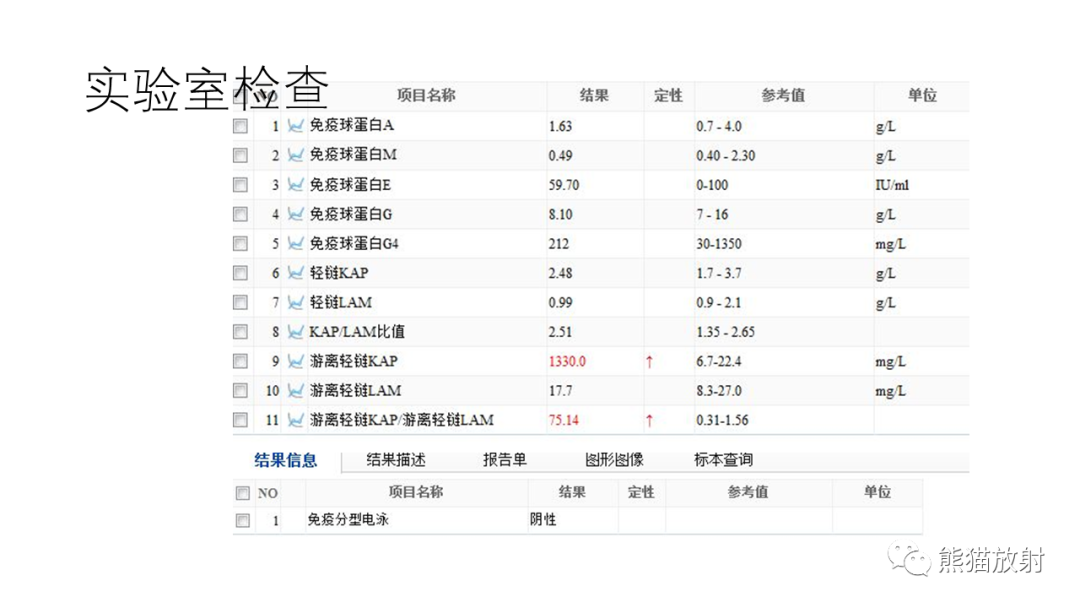Open the 标本查询 tab

(723, 459)
